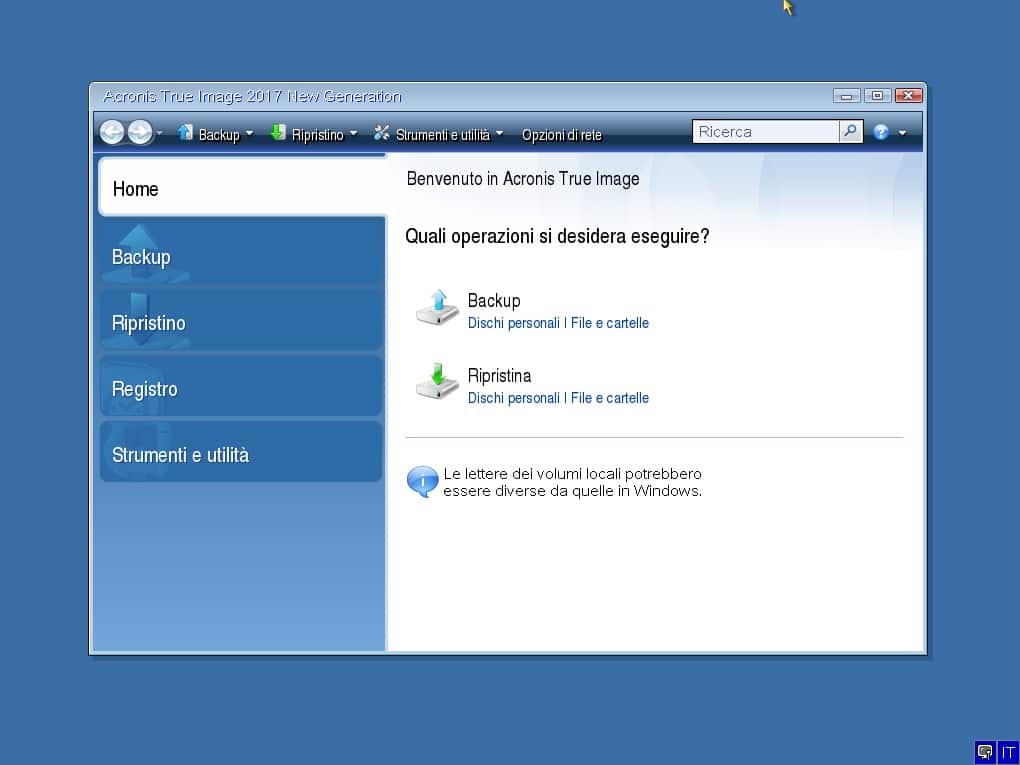1020x765 pixels.
Task: Click the search magnifier button
Action: (x=851, y=132)
